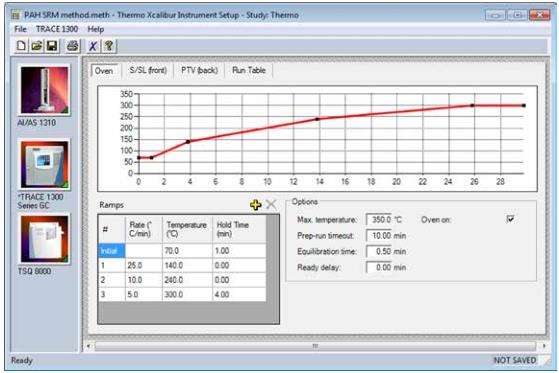This screenshot has height=373, width=559.
Task: Toggle the Oven on checkbox
Action: (510, 219)
